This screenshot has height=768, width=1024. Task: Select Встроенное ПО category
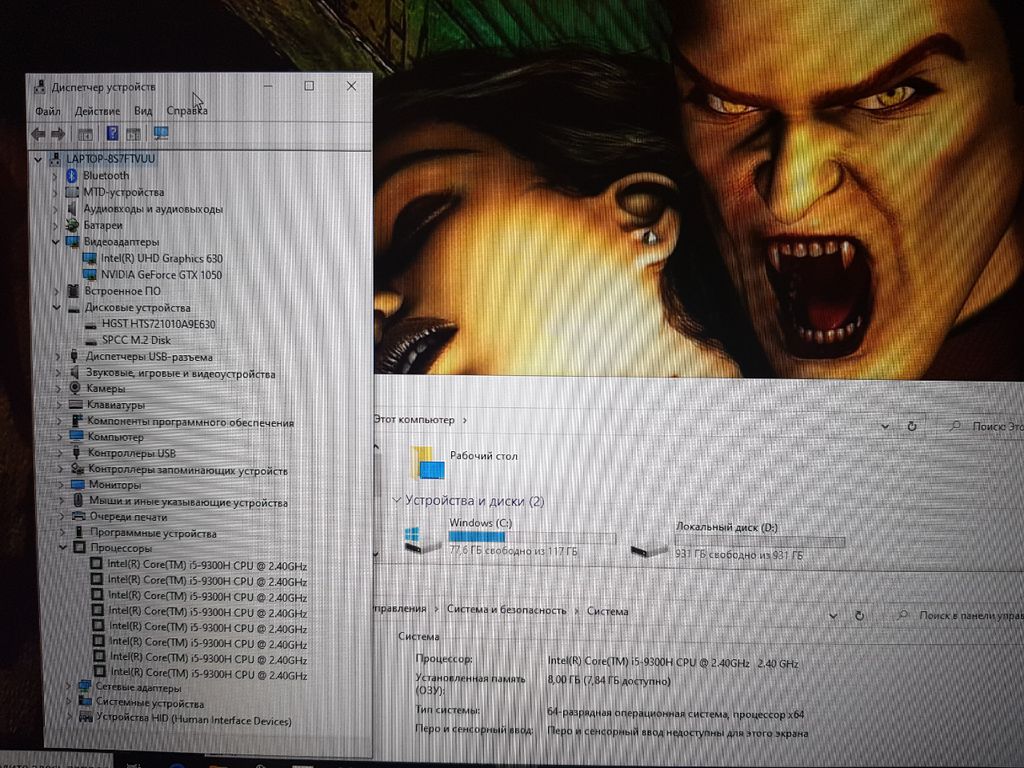[122, 291]
